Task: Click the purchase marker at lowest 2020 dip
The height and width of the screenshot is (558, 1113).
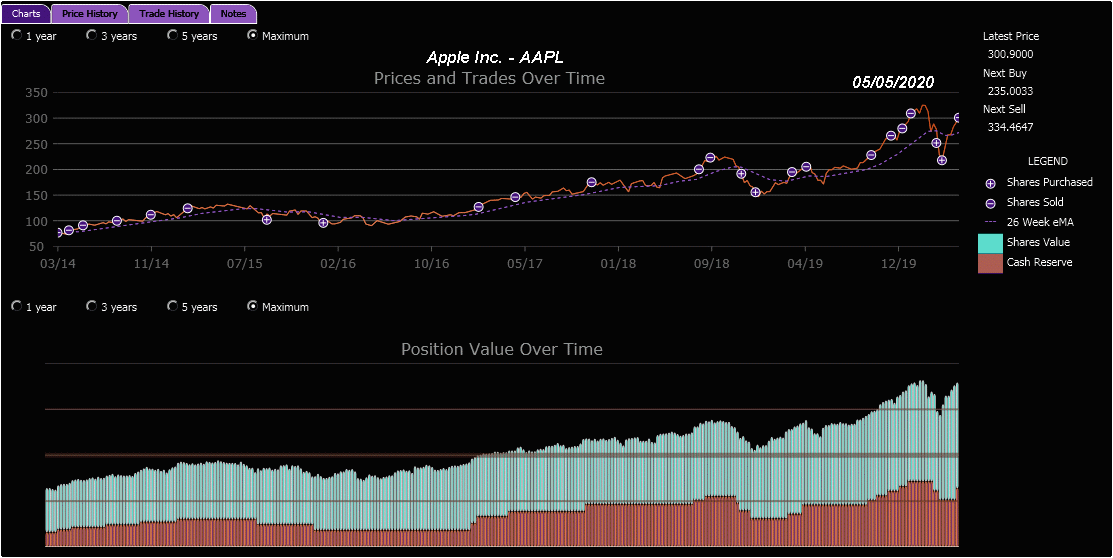Action: 942,160
